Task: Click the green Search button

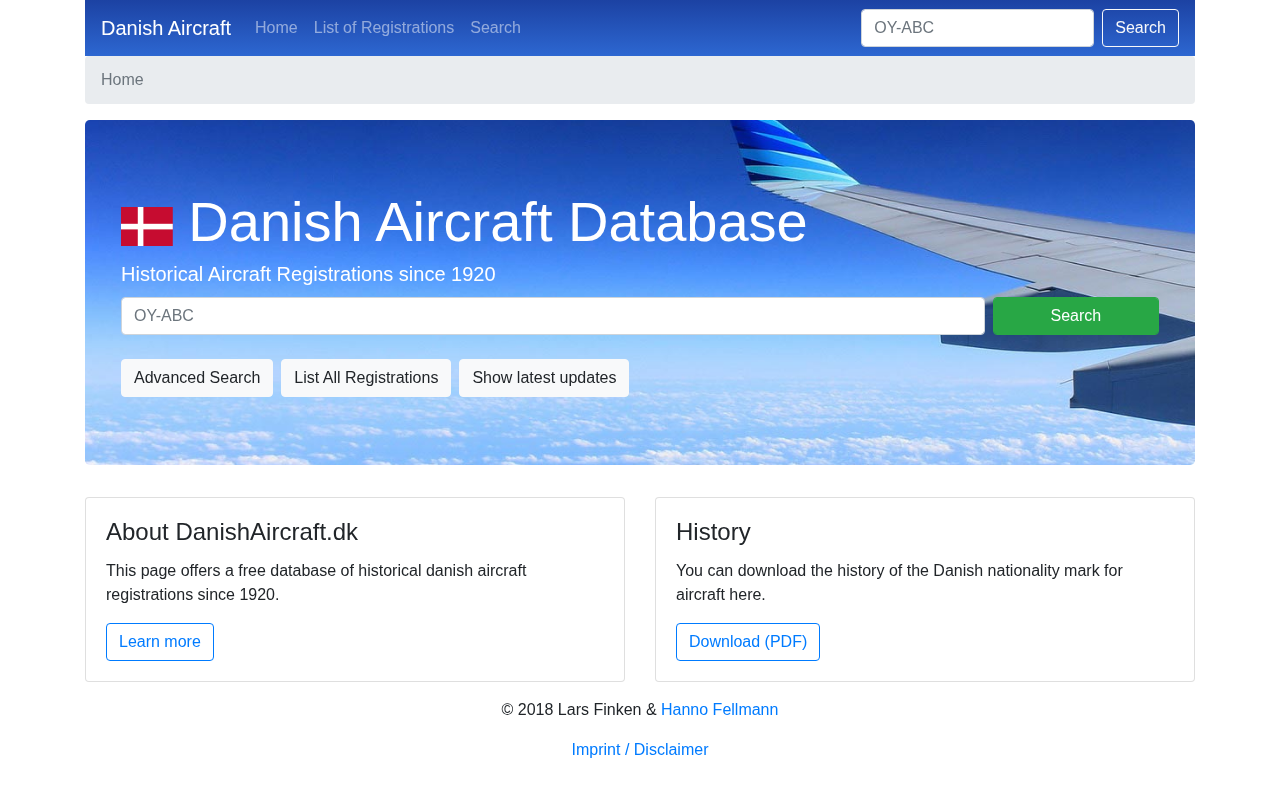Action: pos(1076,316)
